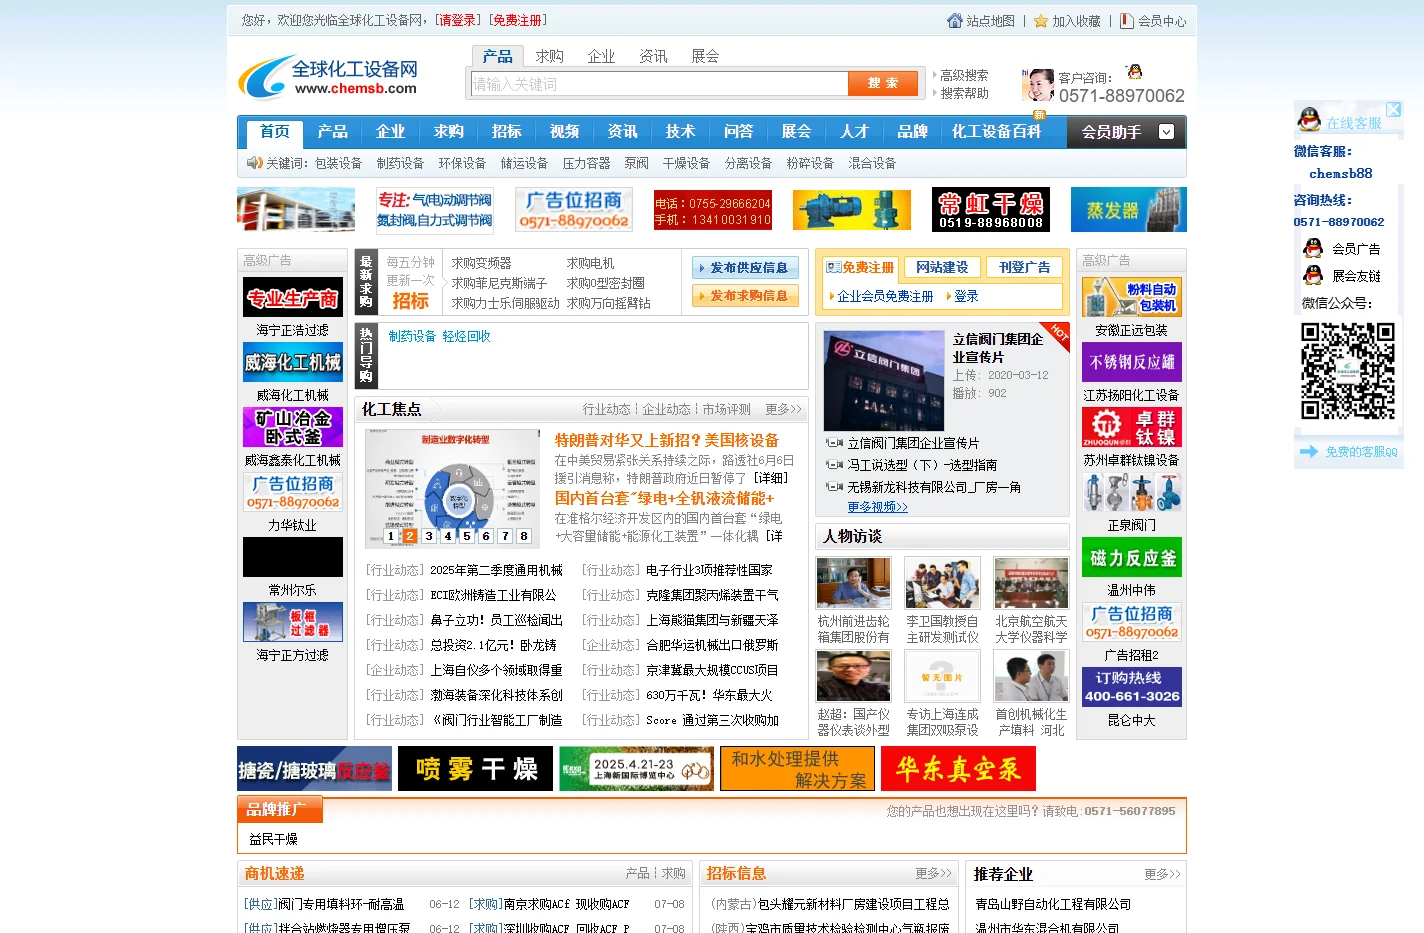Click the 发布求购信息 button
The width and height of the screenshot is (1424, 933).
tap(745, 296)
